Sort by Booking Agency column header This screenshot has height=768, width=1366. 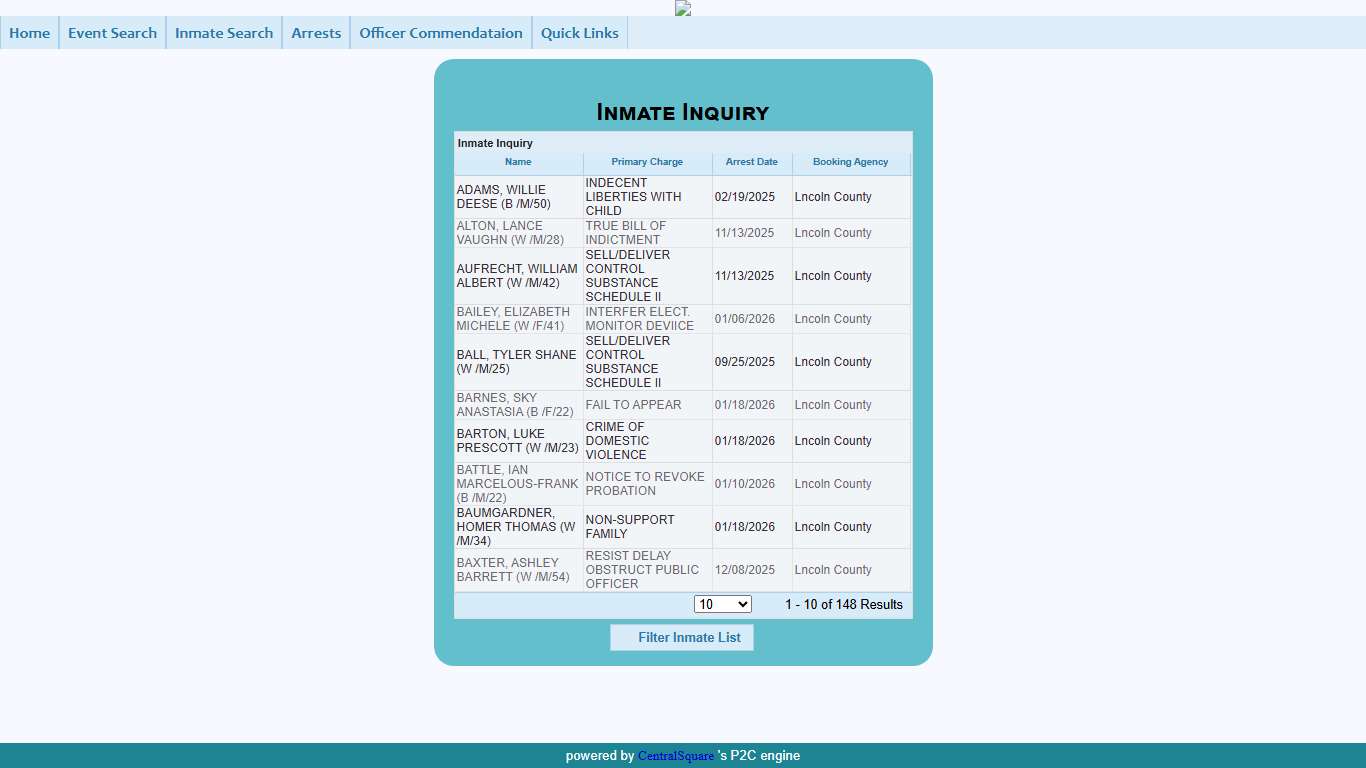point(850,162)
